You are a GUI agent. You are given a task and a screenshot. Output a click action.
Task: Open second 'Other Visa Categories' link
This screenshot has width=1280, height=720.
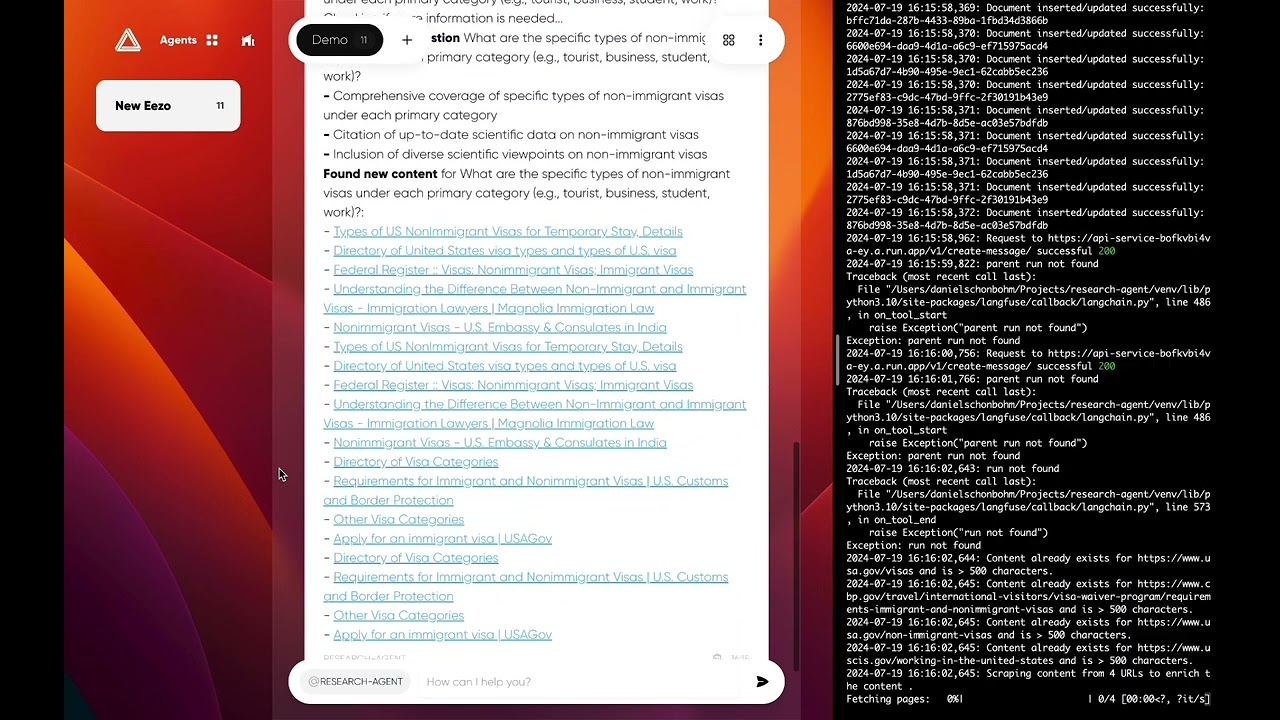click(399, 616)
